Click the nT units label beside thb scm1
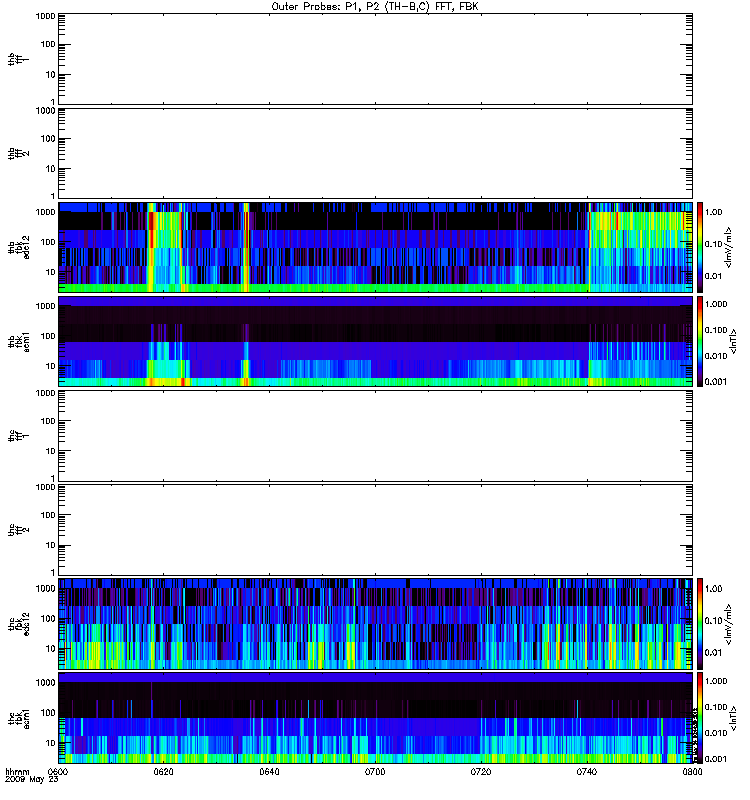This screenshot has height=800, width=750. (734, 341)
